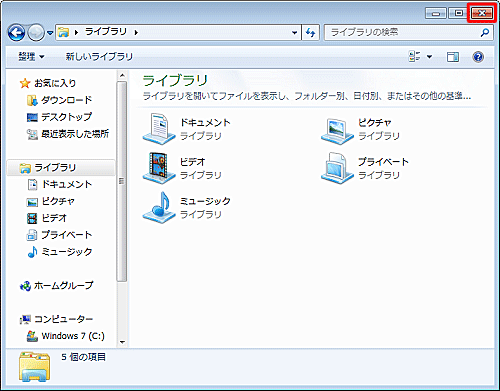Create a library with 新しいライブラリ
The image size is (500, 391).
tap(99, 57)
